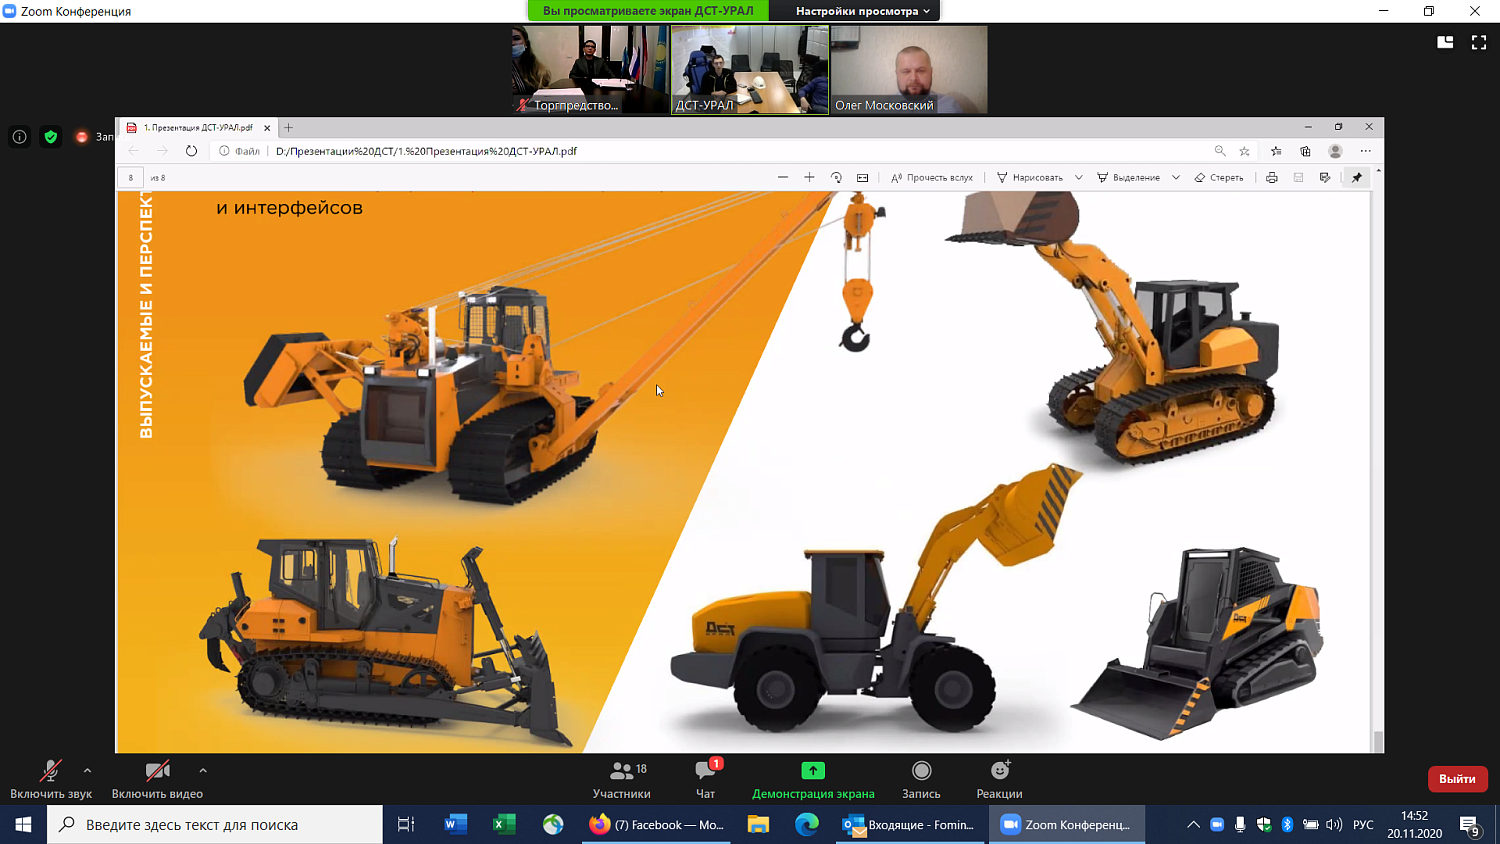
Task: Open Excel from the taskbar
Action: [504, 824]
